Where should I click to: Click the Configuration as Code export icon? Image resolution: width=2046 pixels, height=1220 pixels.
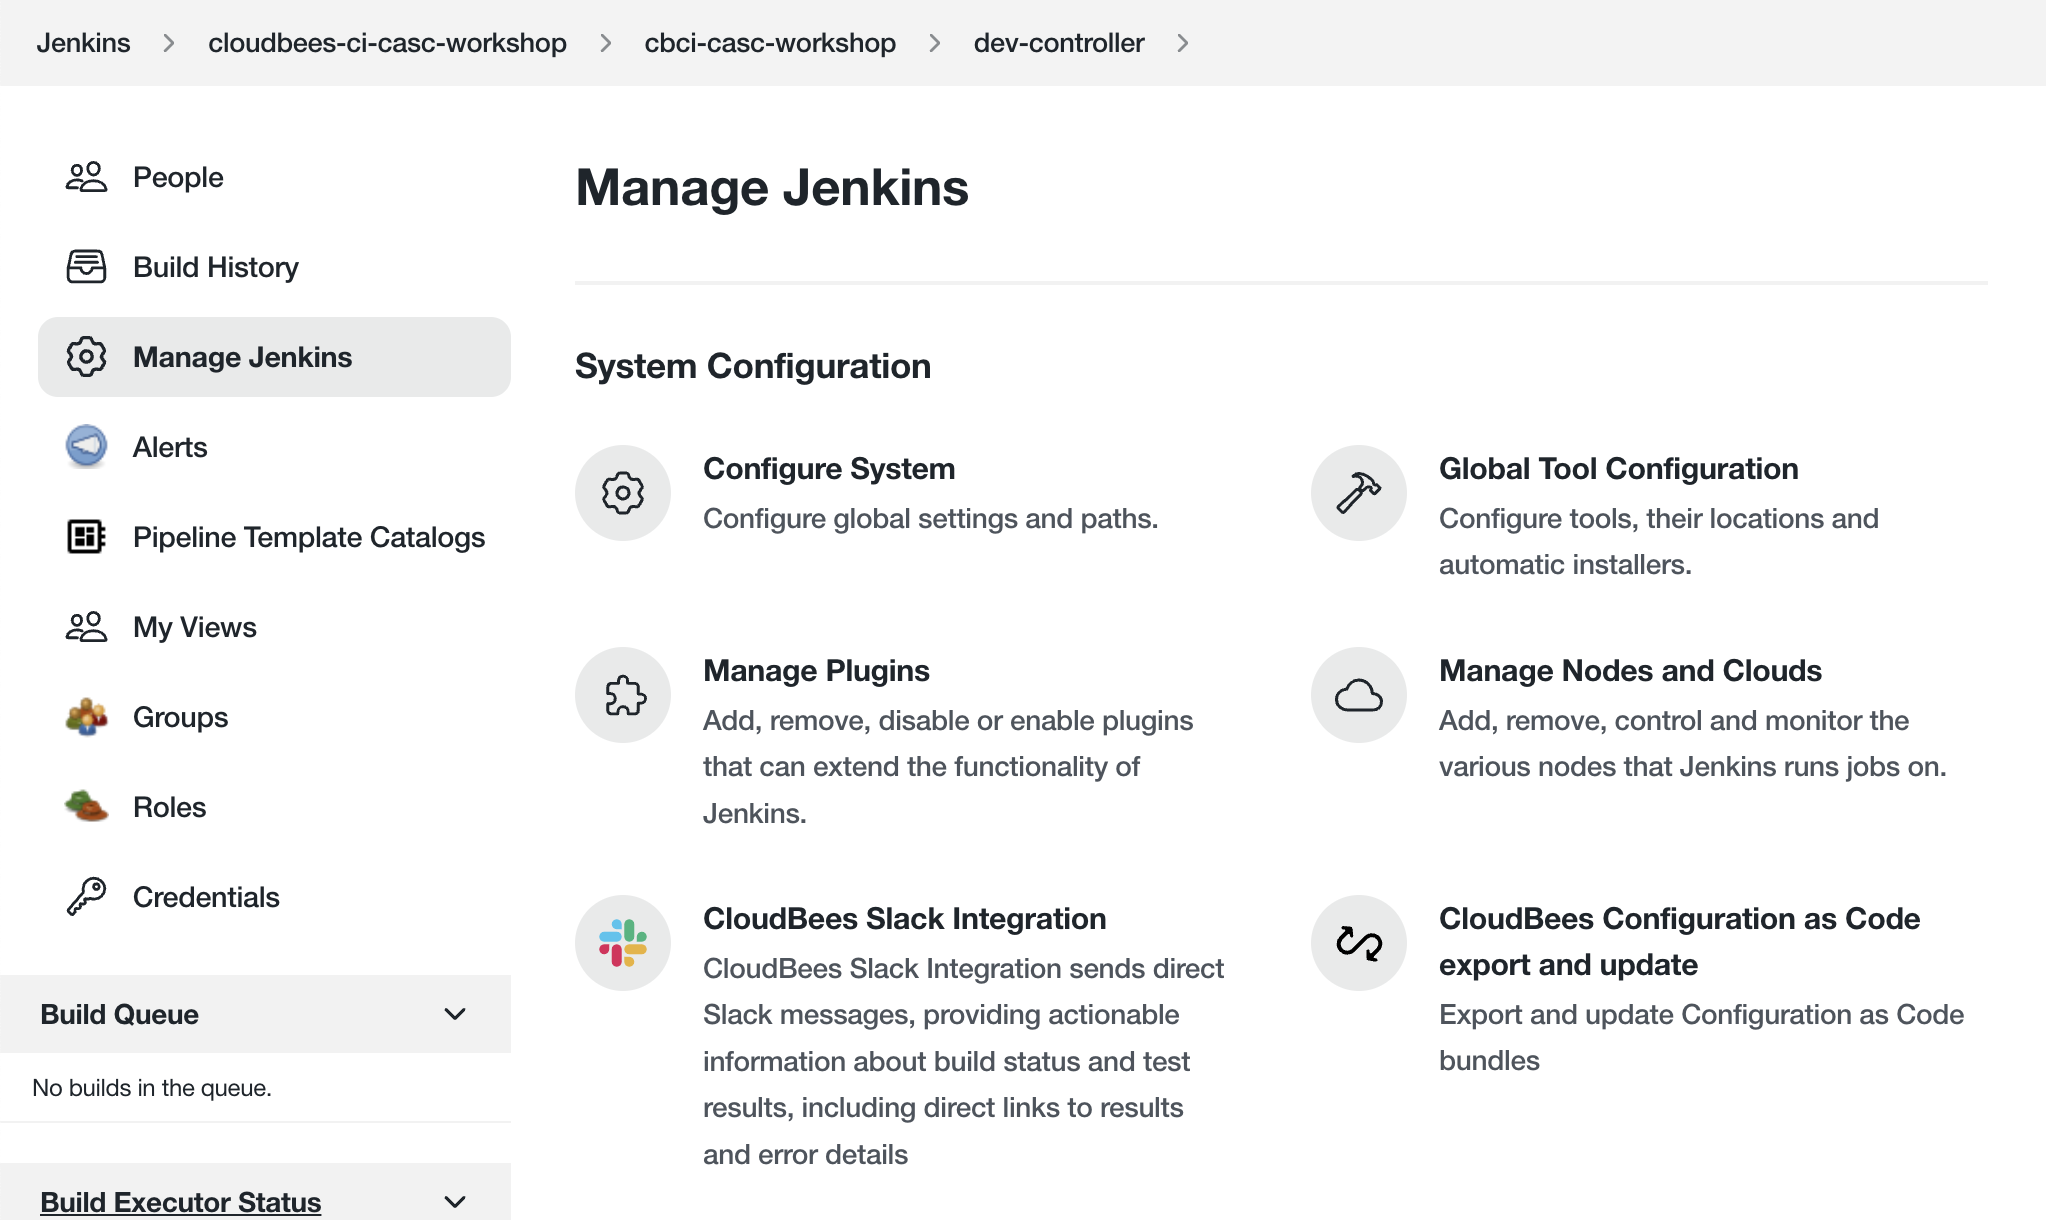coord(1358,943)
